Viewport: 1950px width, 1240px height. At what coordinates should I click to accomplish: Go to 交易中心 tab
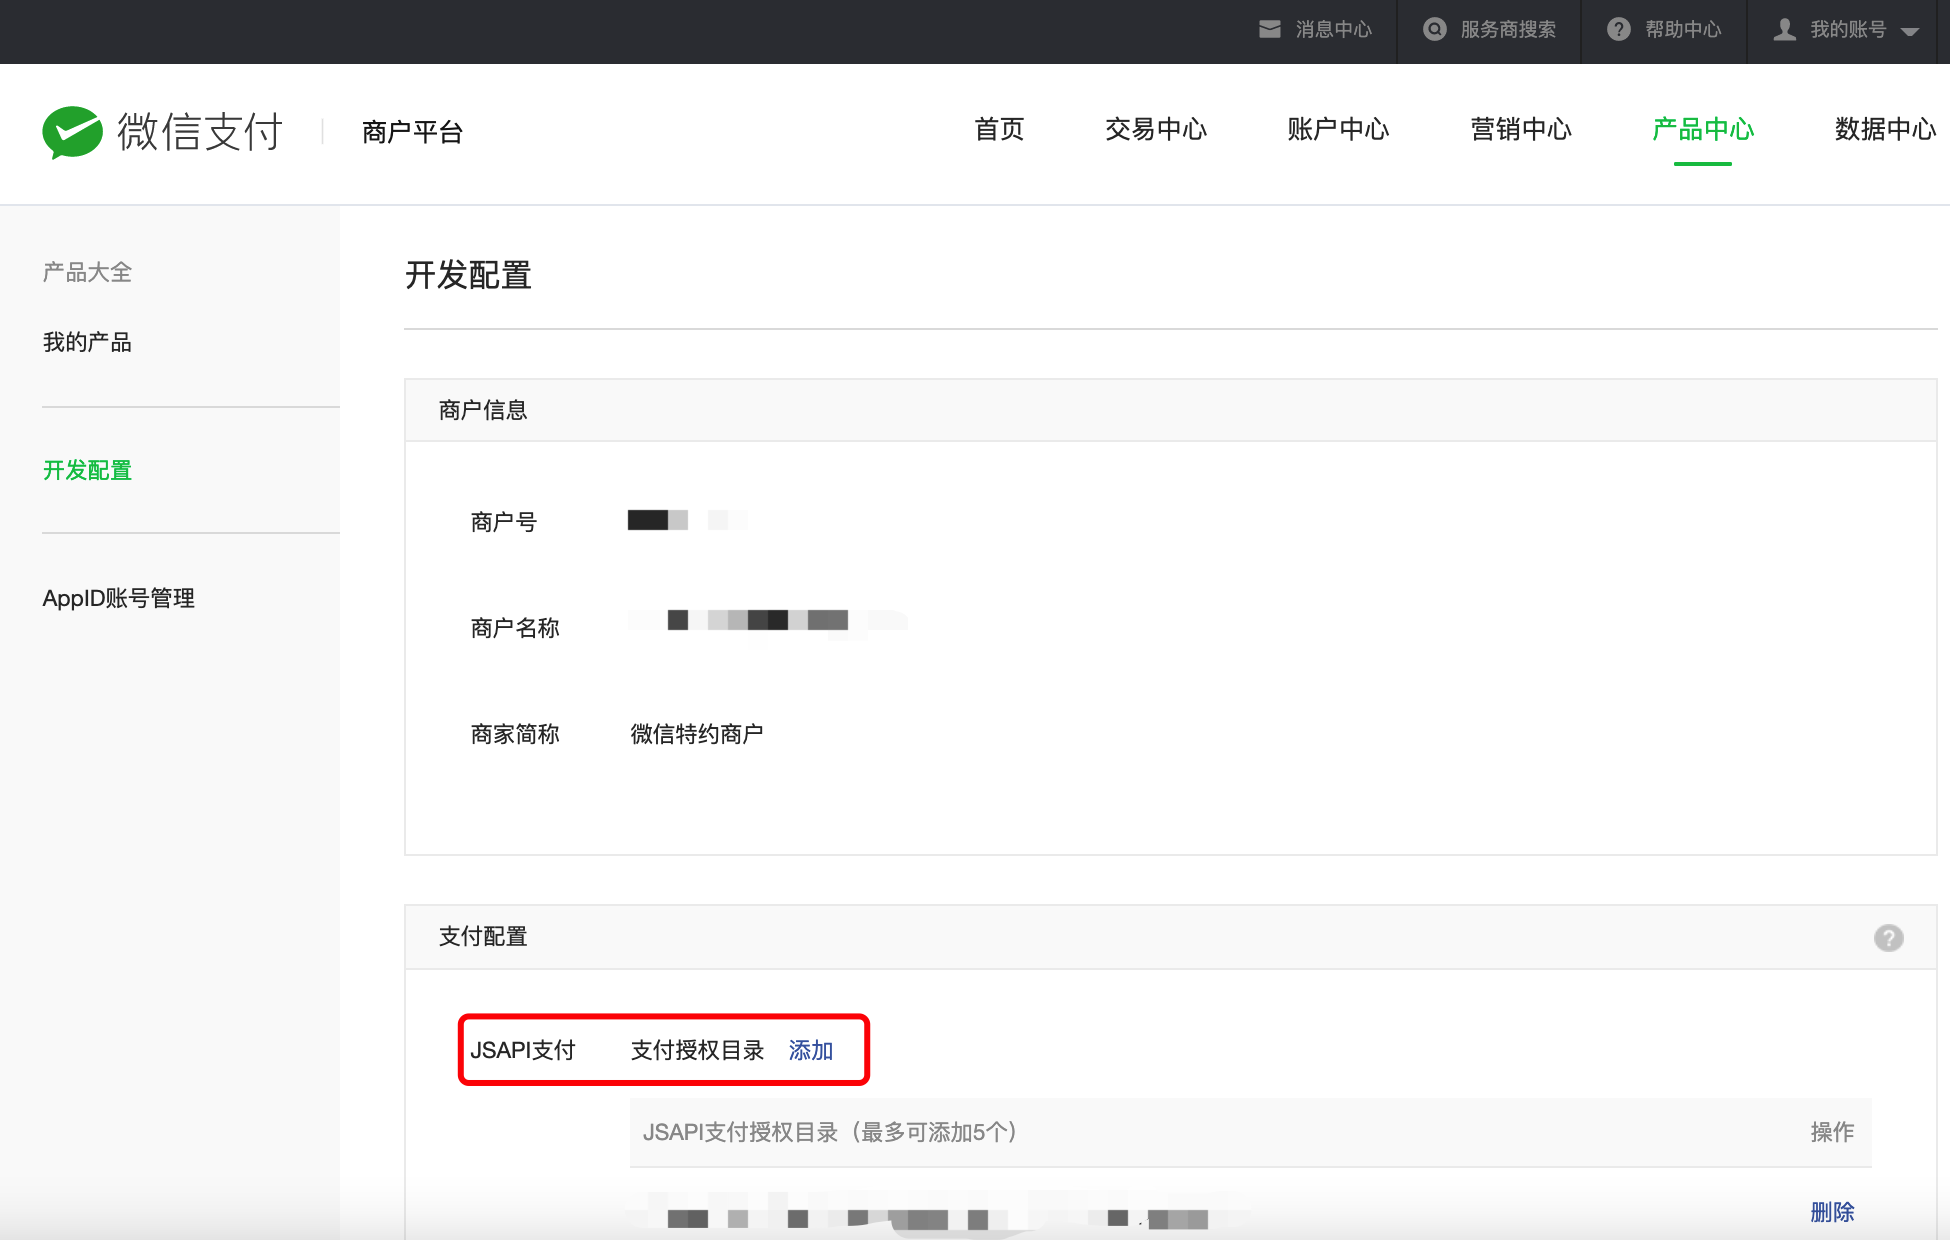coord(1156,130)
